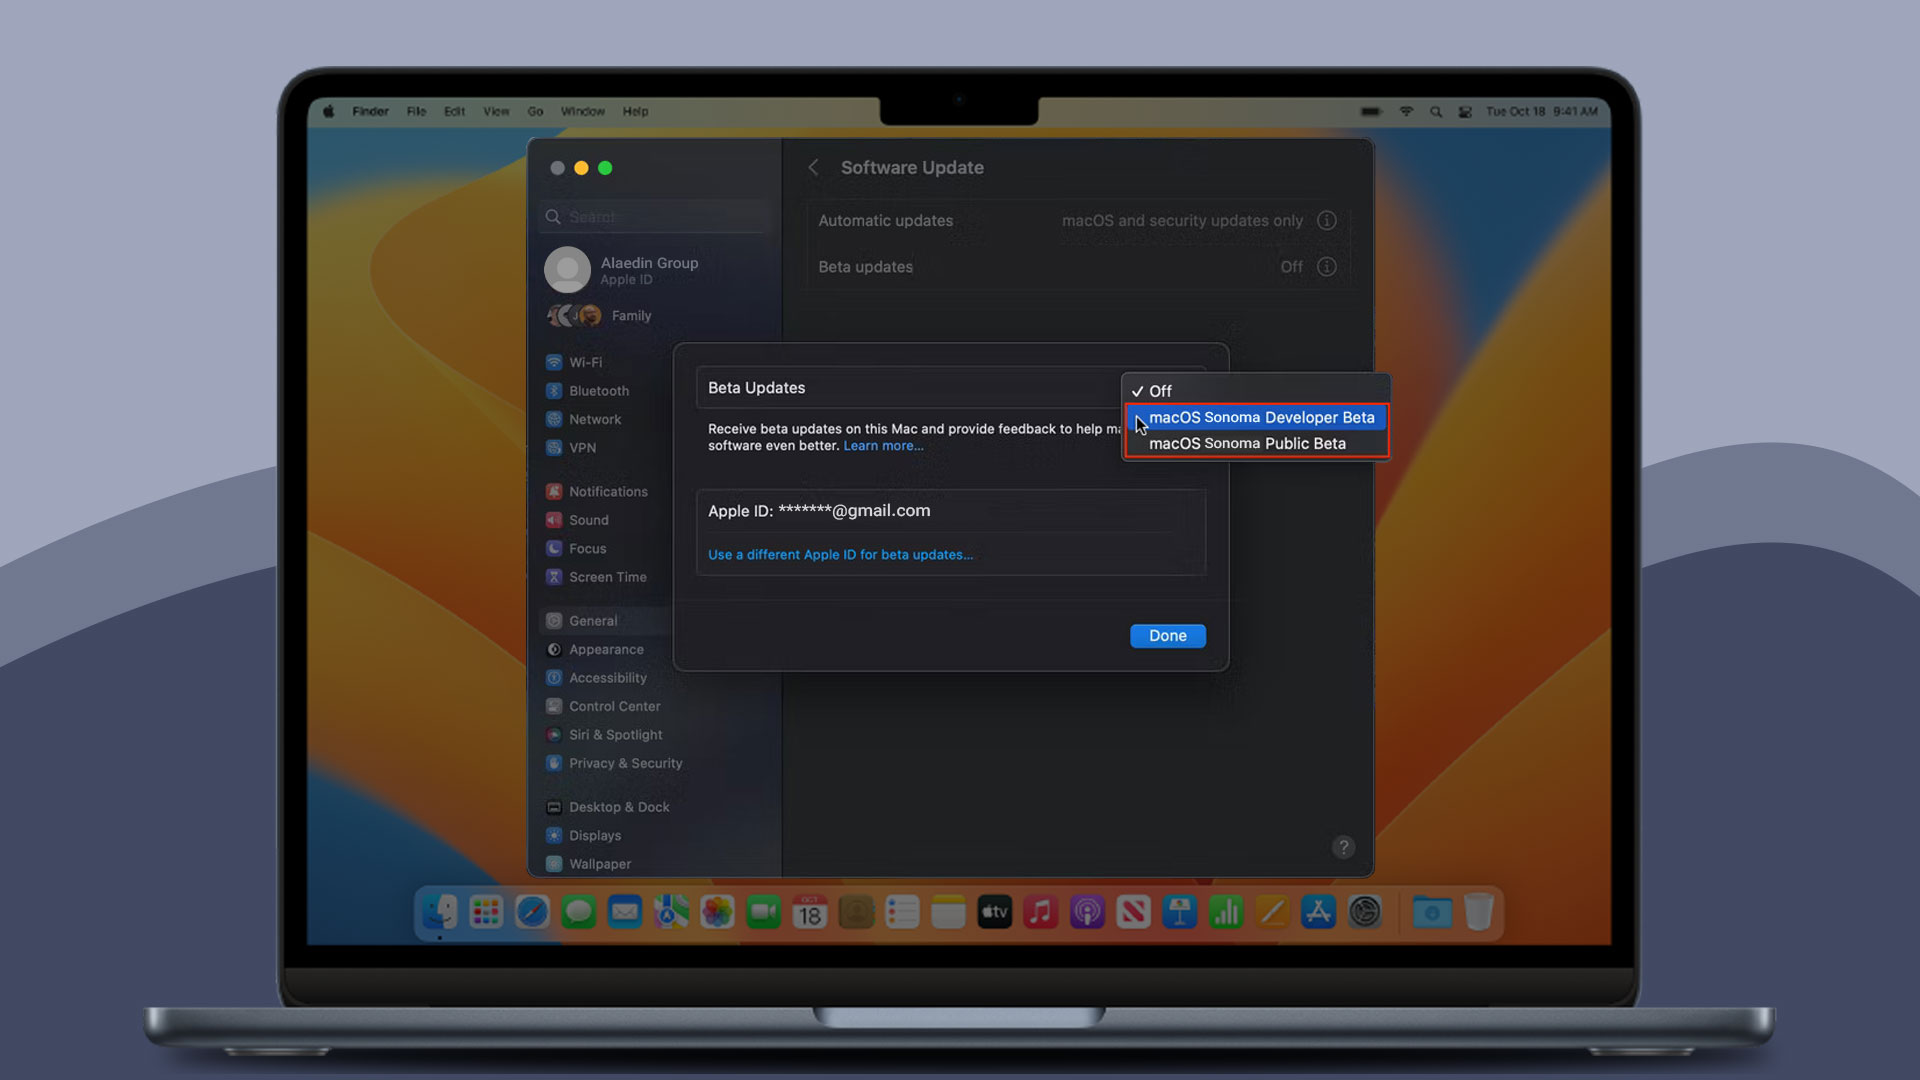Open Maps app in the Dock
This screenshot has width=1920, height=1080.
(671, 912)
